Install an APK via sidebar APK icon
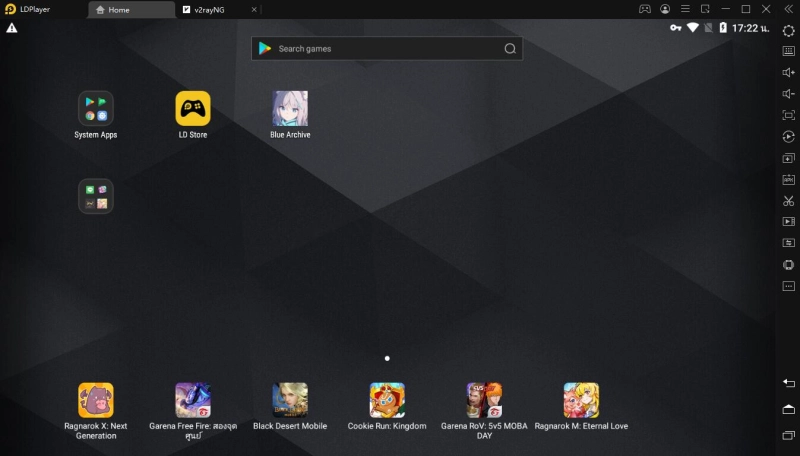Viewport: 800px width, 456px height. (788, 180)
